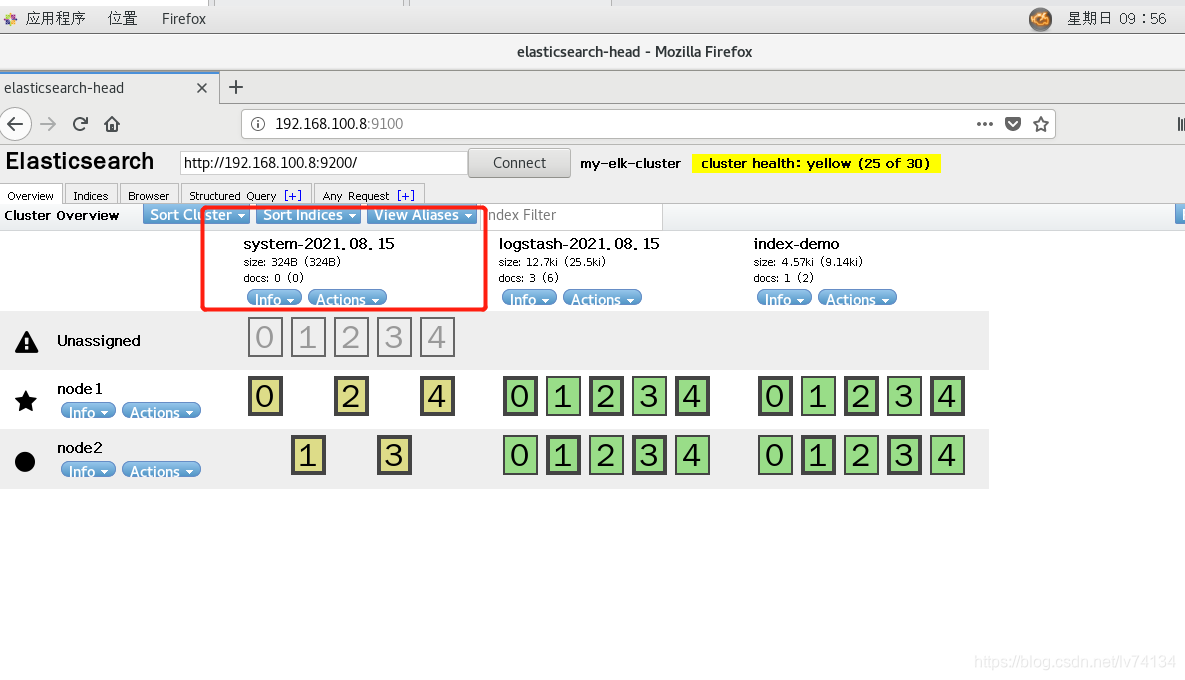
Task: Open Info dropdown for logstash-2021.08.15
Action: pos(530,298)
